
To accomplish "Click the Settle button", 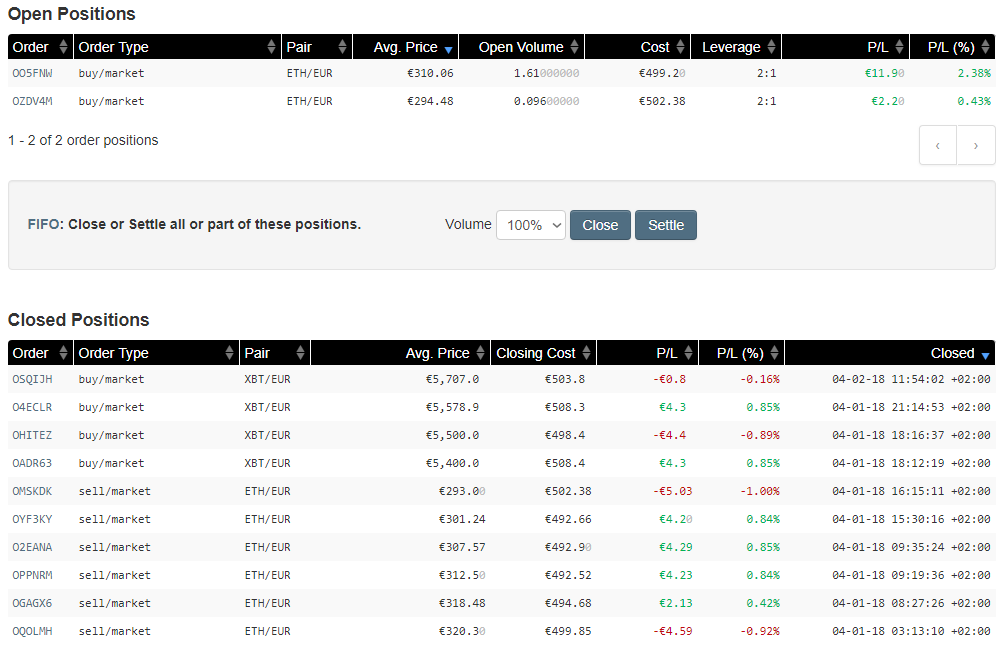I will (666, 225).
